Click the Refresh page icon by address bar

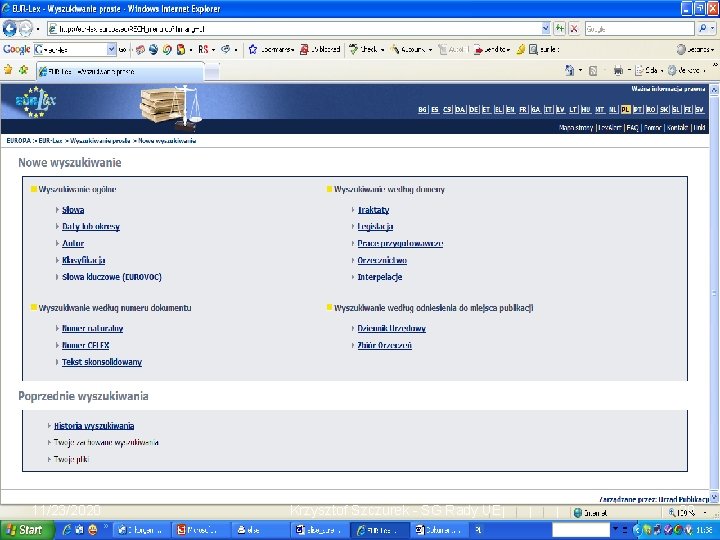click(559, 29)
